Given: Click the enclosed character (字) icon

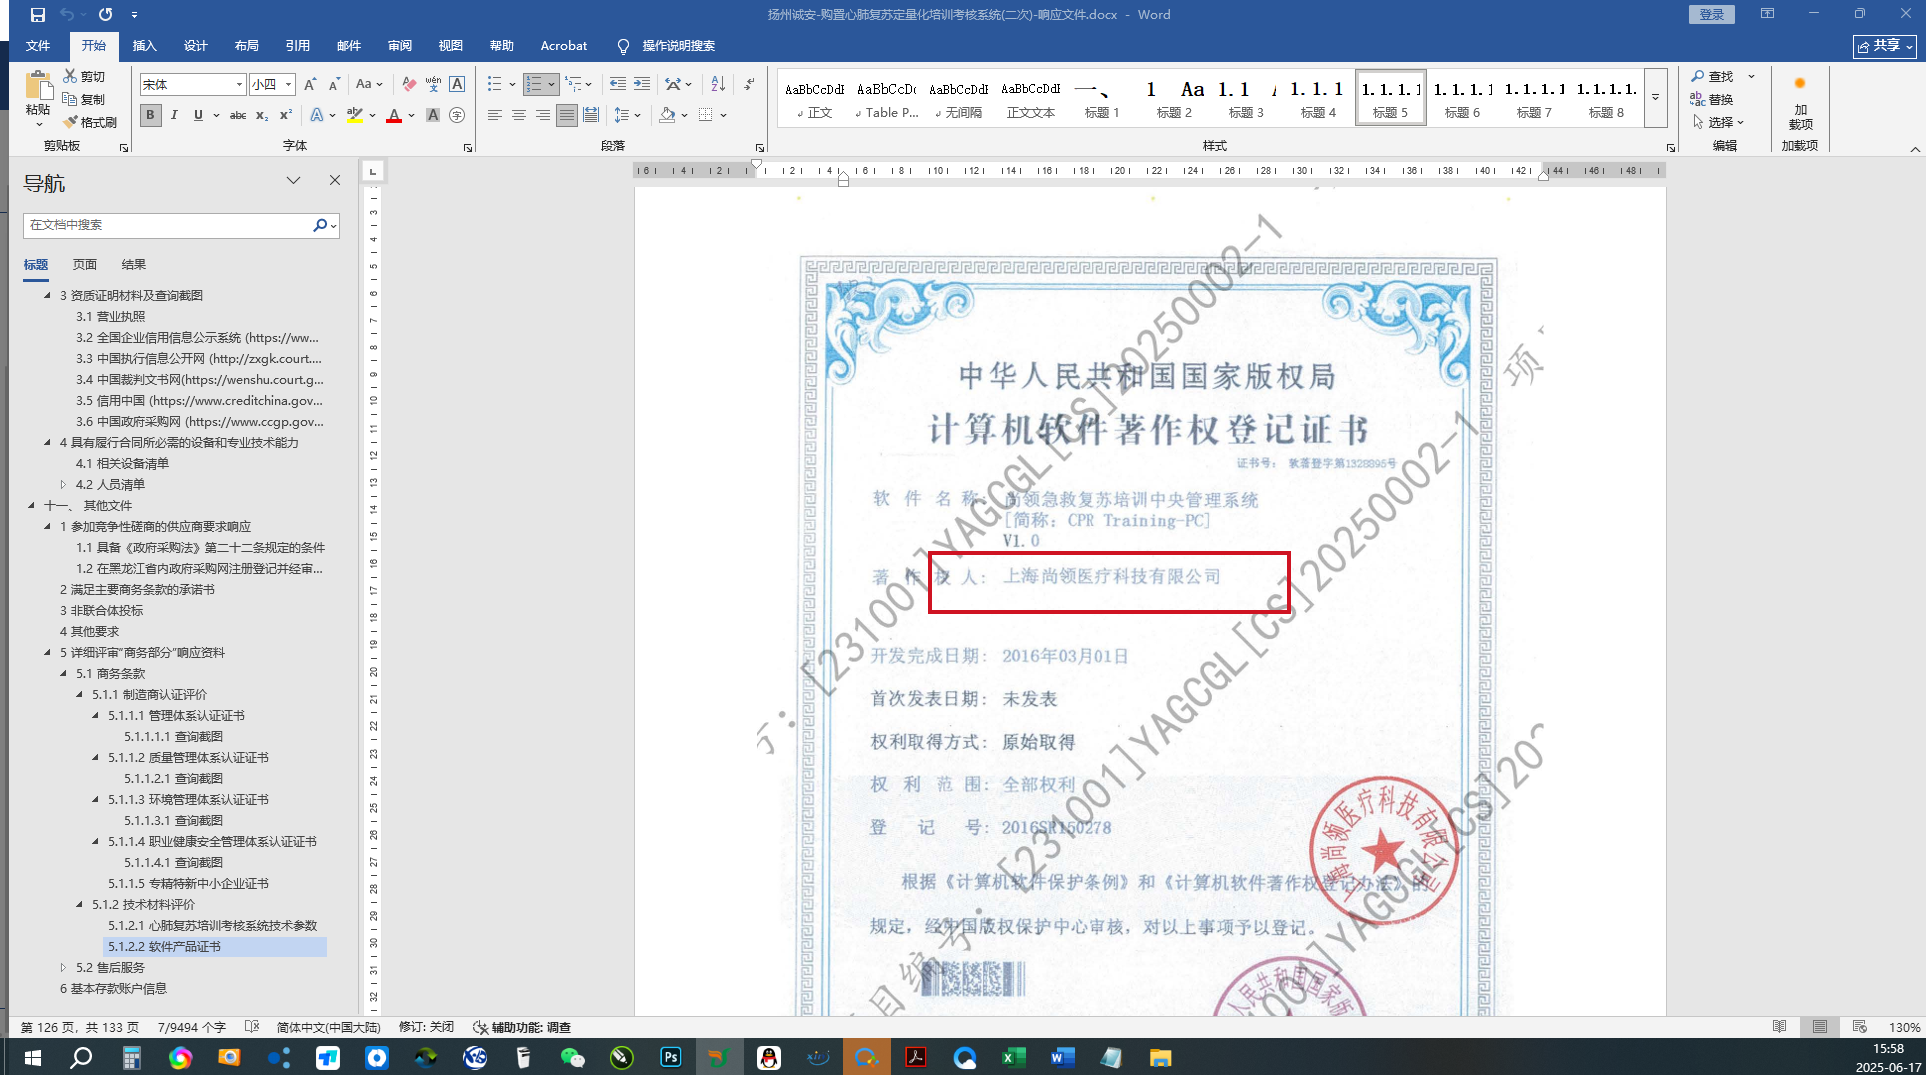Looking at the screenshot, I should click(x=457, y=115).
